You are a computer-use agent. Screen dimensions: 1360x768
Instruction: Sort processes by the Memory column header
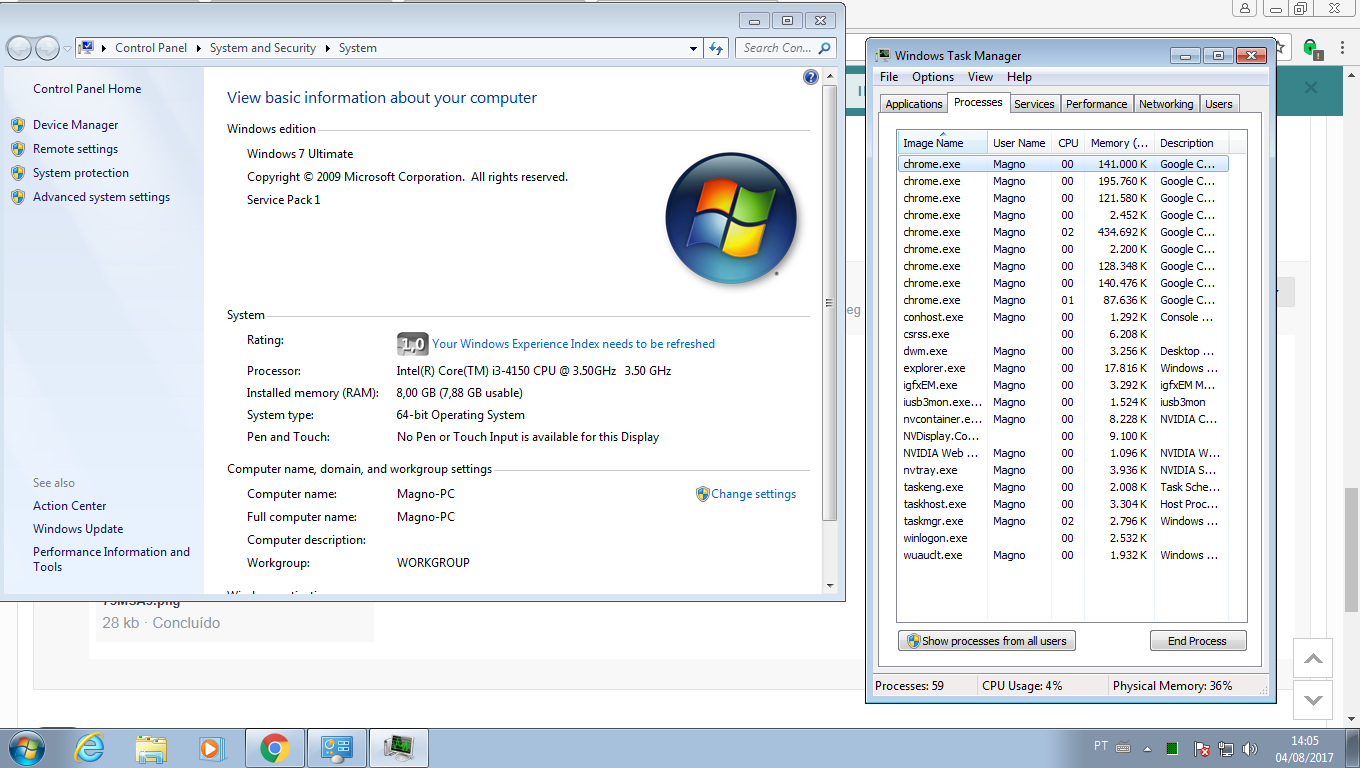point(1118,143)
